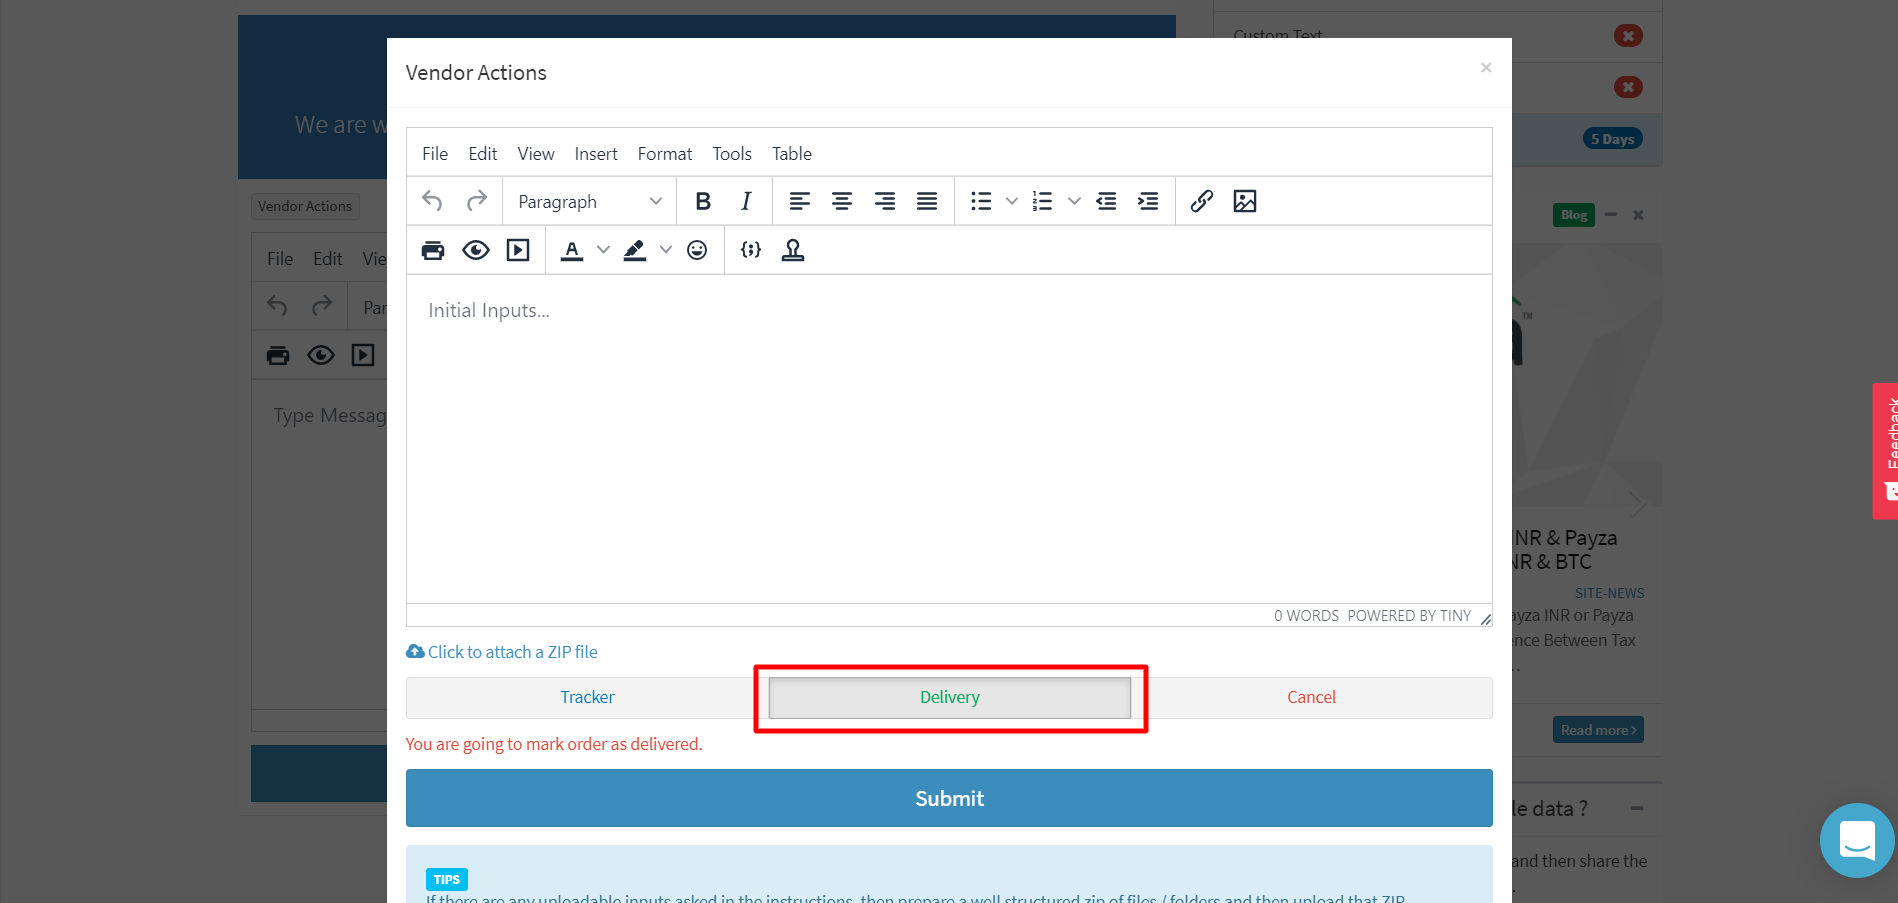Open the Paragraph format dropdown
This screenshot has height=903, width=1898.
[589, 201]
